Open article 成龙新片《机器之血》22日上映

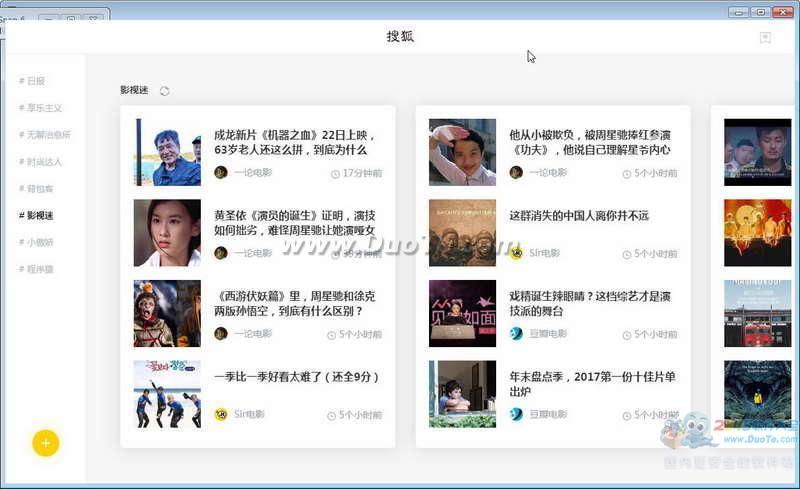click(294, 142)
